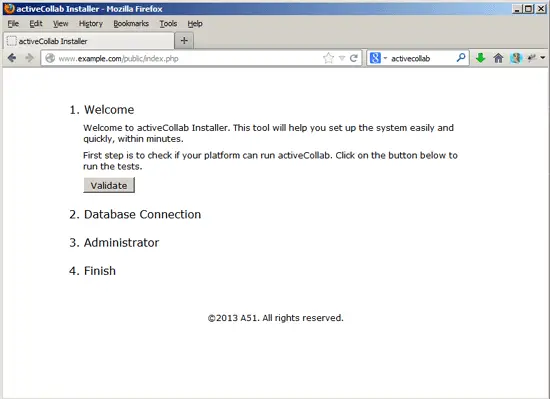Go back with the back arrow

coord(12,58)
